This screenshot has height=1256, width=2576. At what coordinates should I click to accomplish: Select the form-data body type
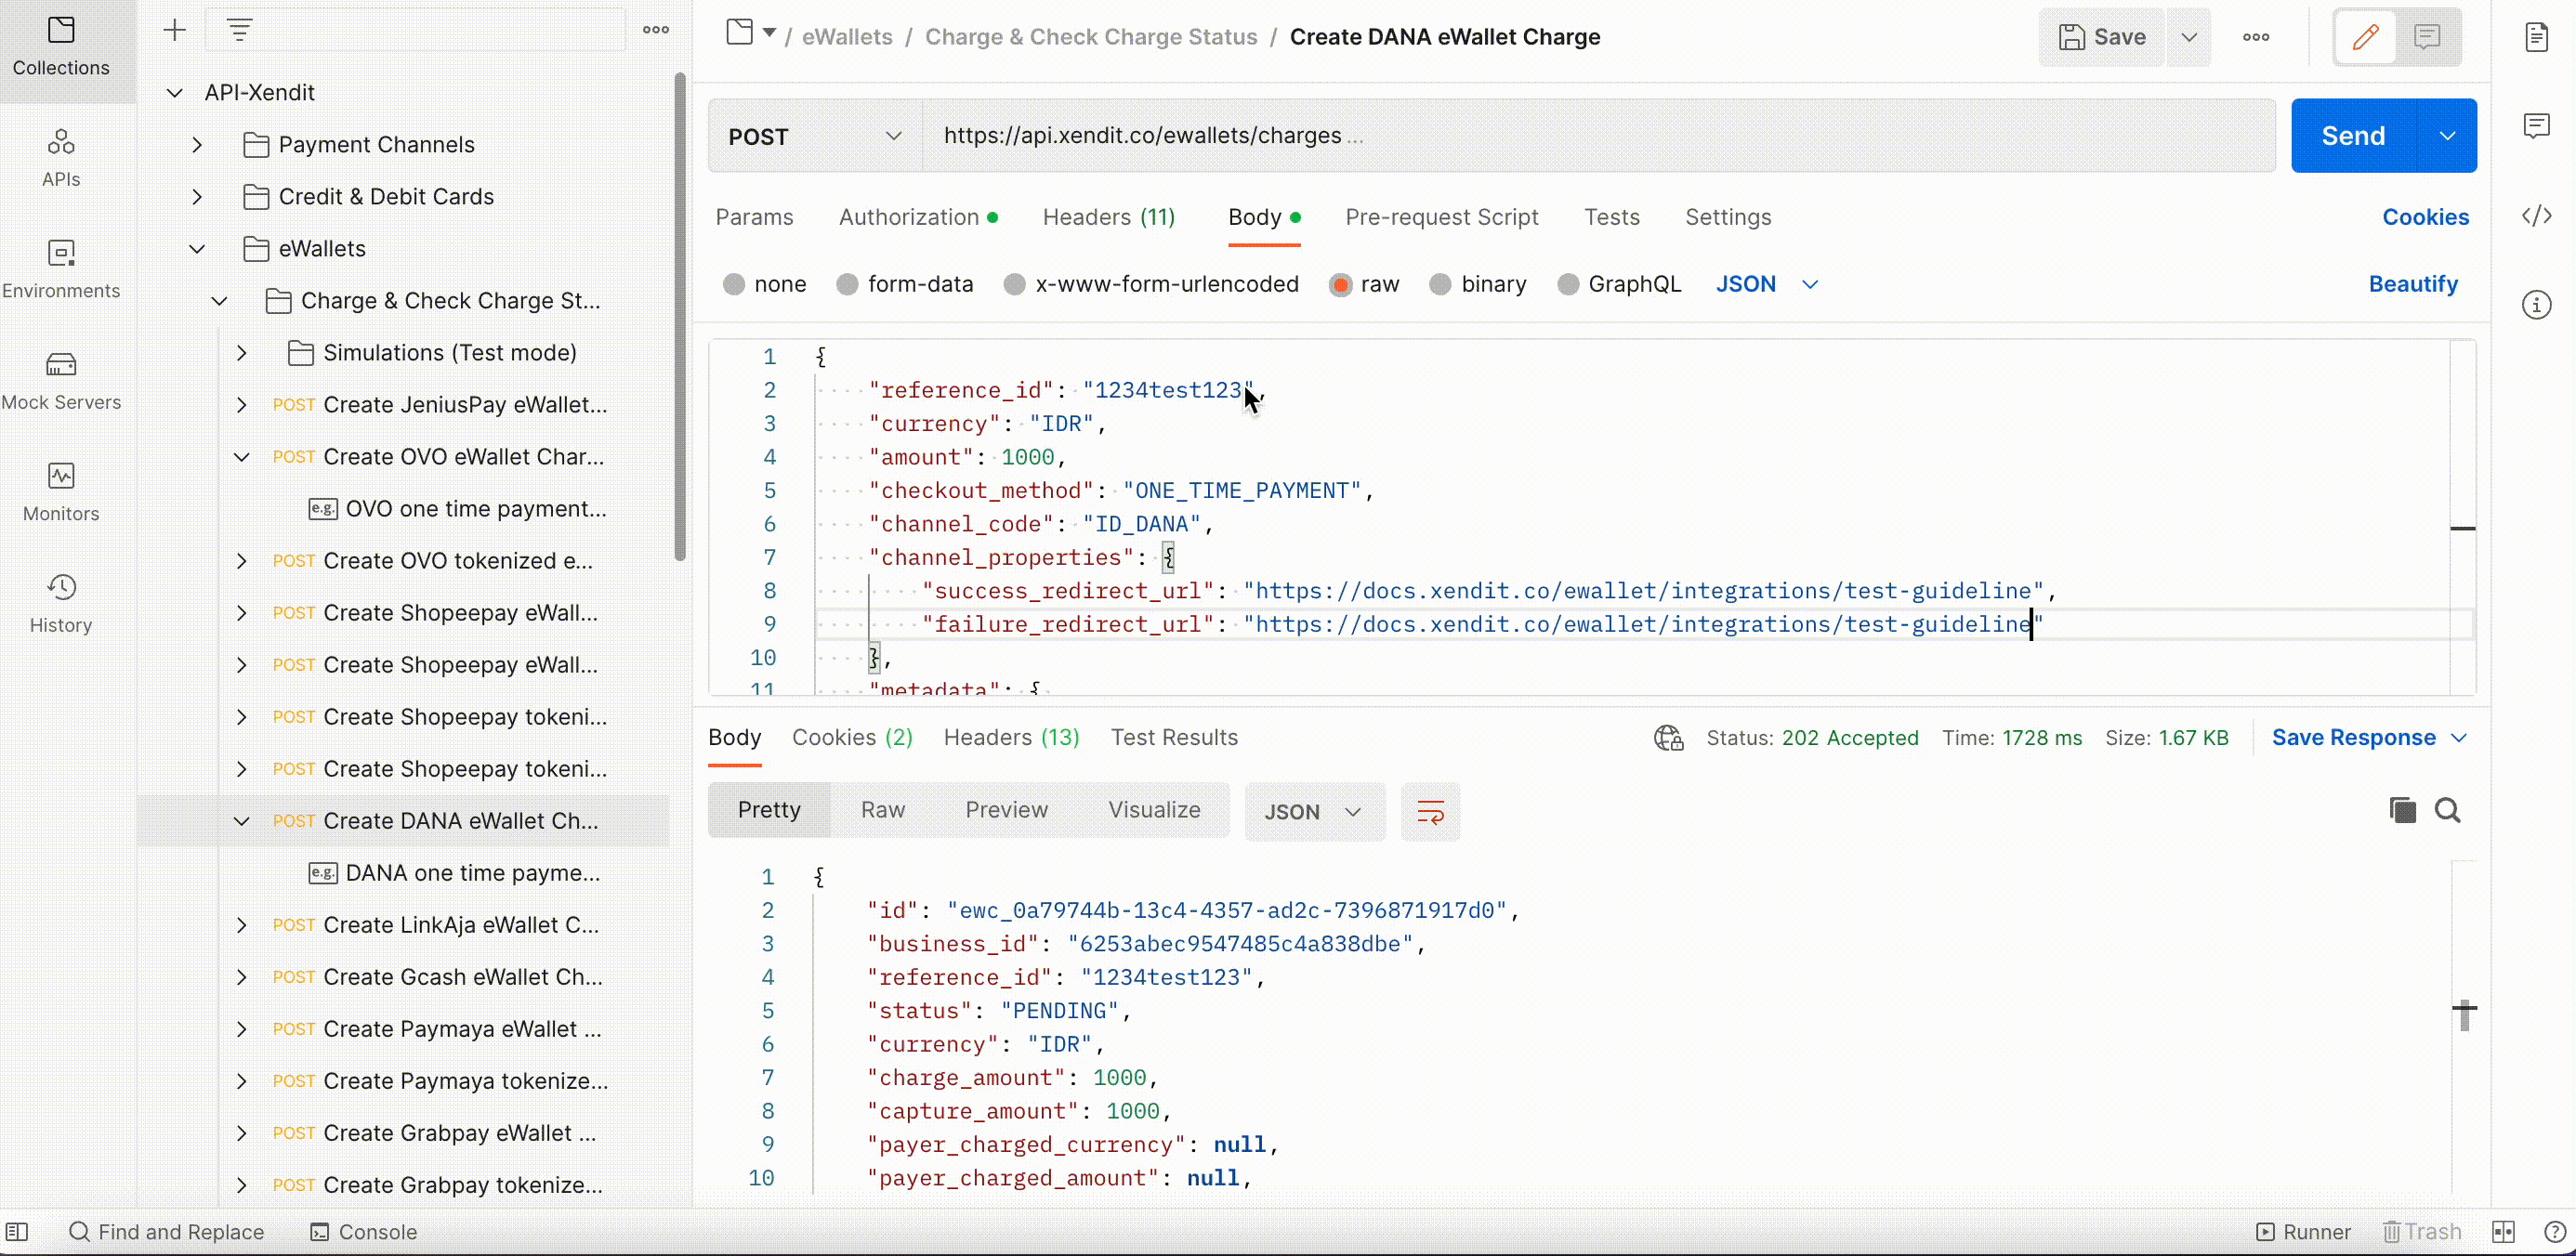click(x=847, y=285)
